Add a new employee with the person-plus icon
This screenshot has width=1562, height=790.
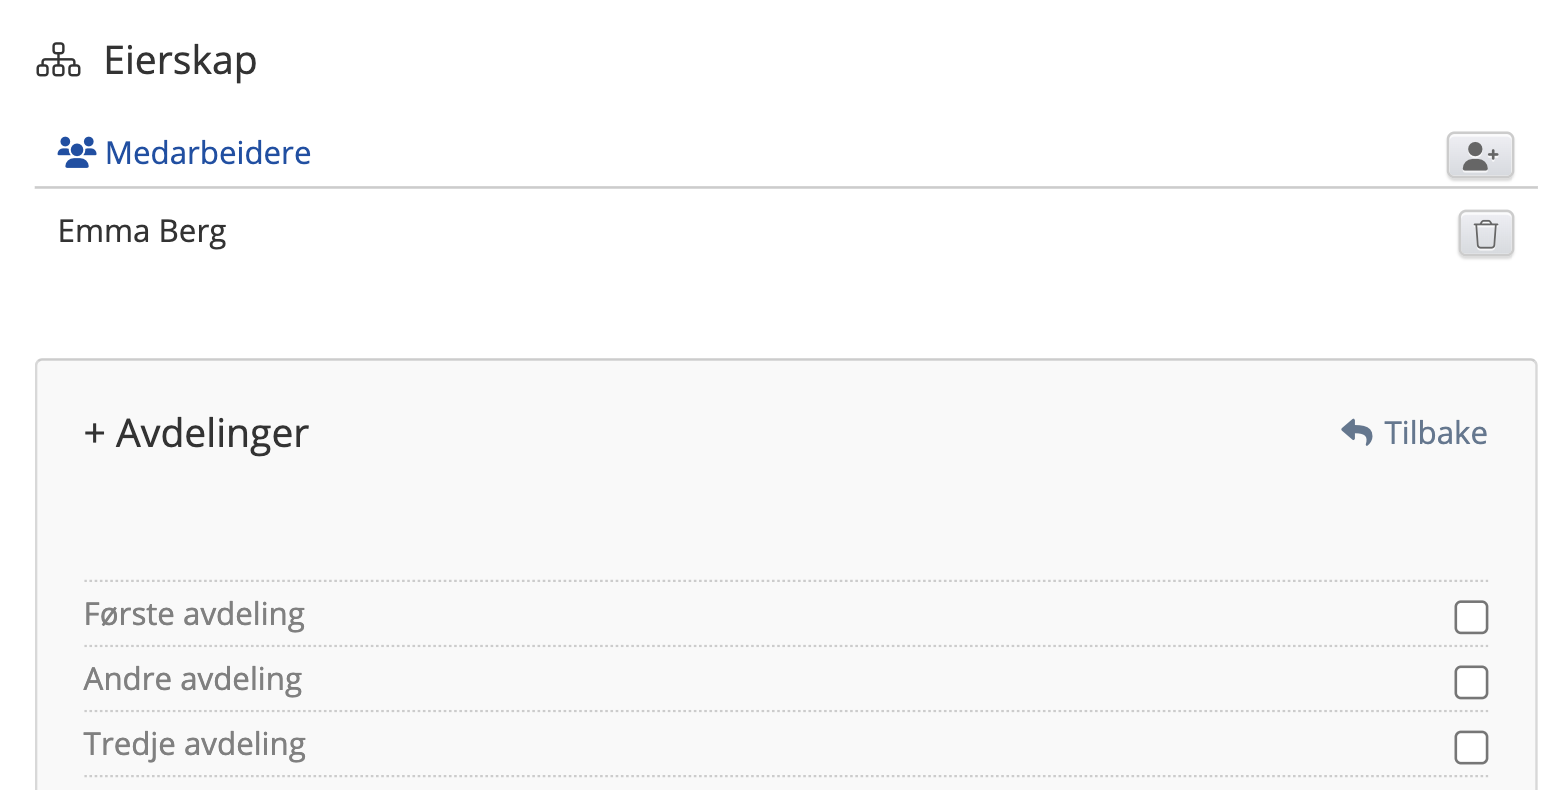pos(1480,156)
